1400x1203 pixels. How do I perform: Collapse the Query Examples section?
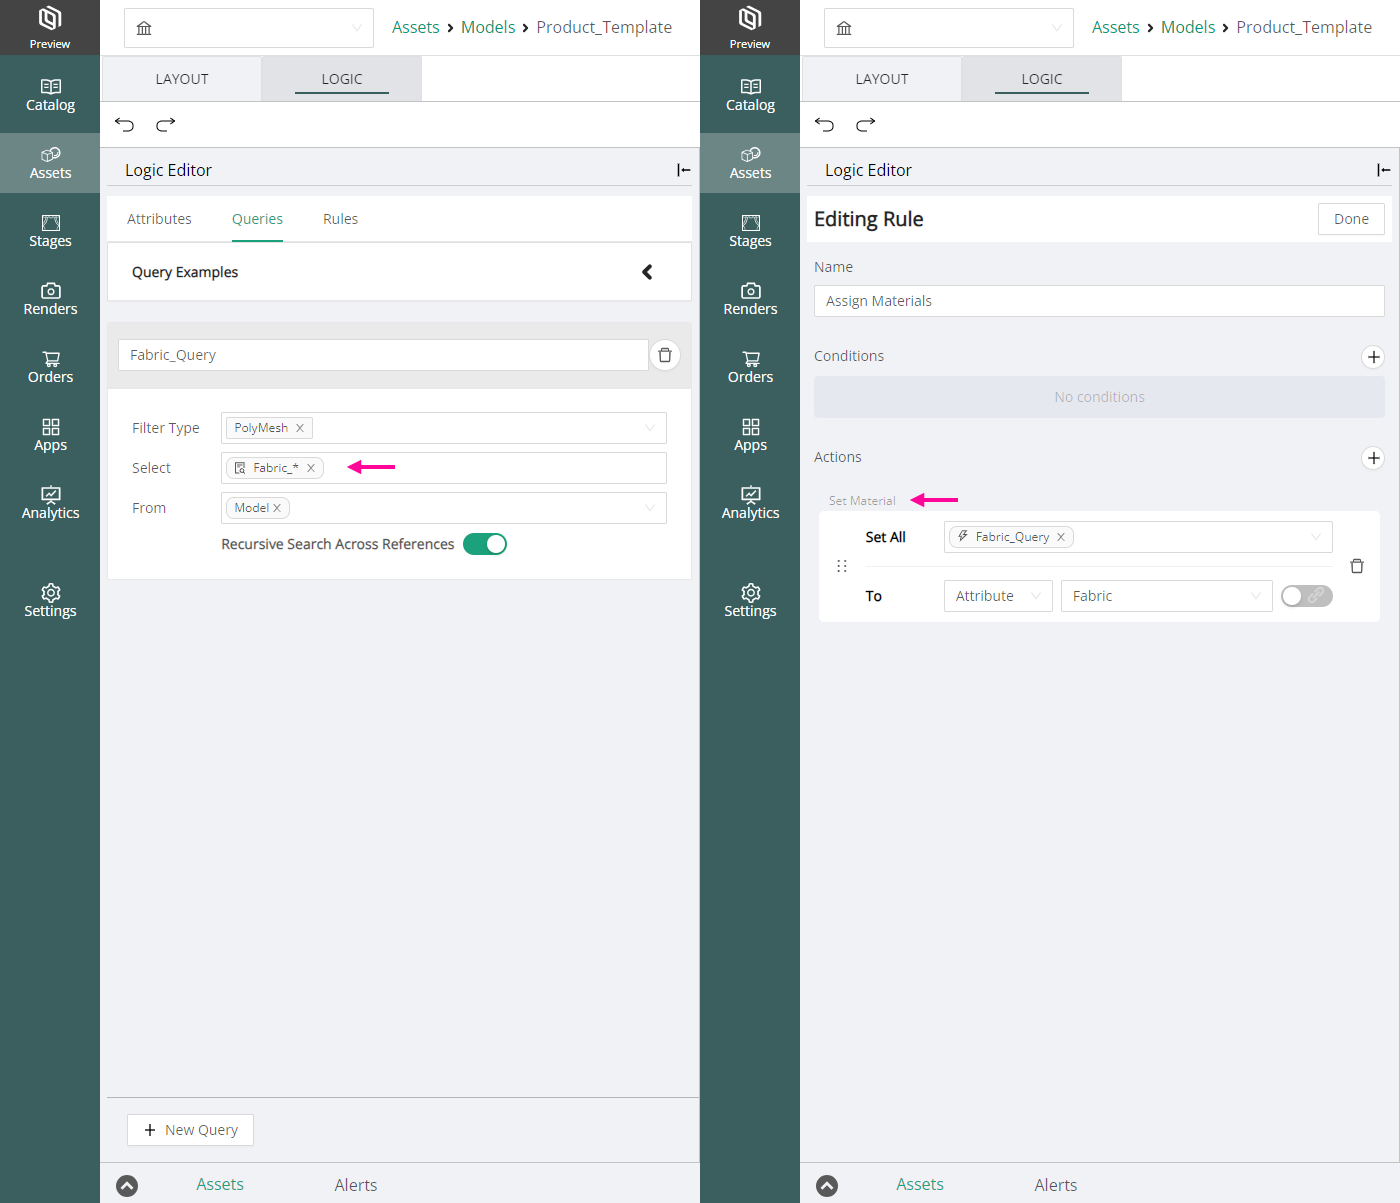[x=647, y=272]
